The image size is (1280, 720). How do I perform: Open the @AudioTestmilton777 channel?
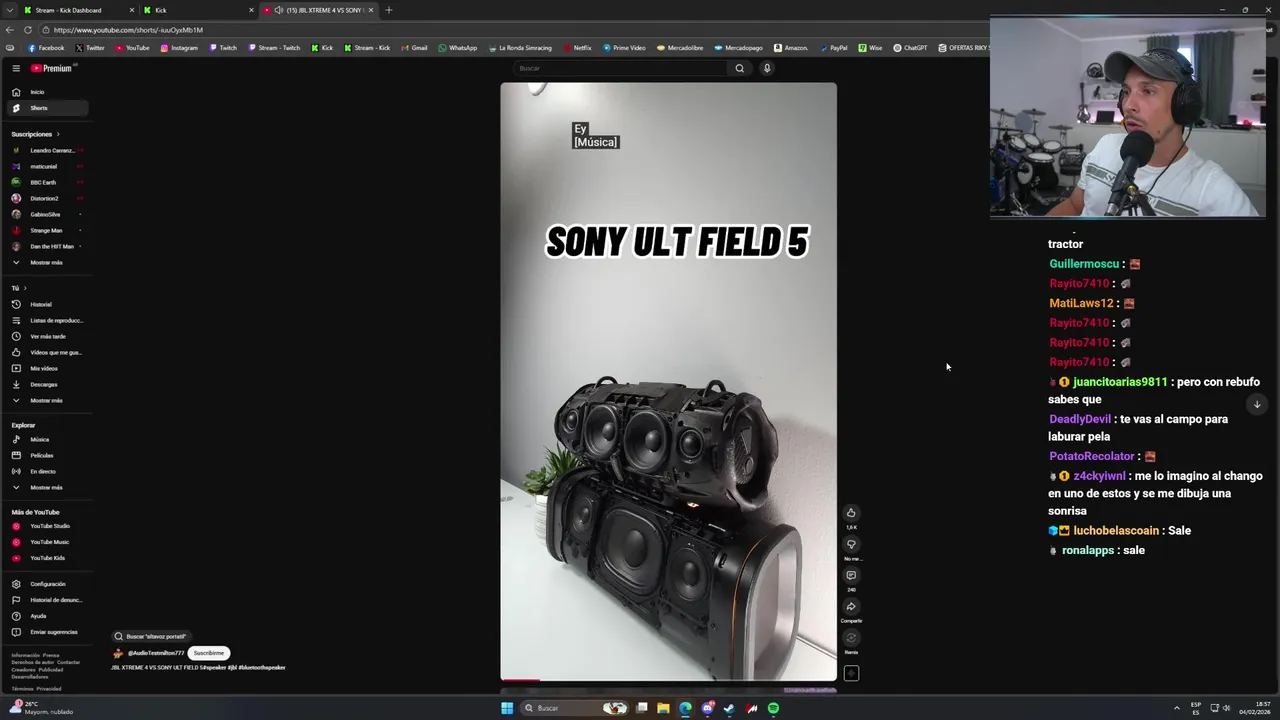click(x=155, y=653)
